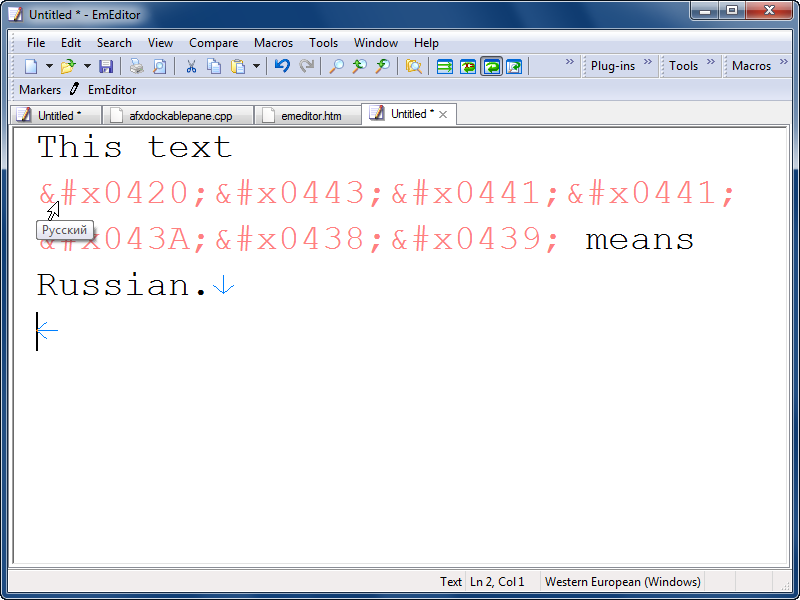This screenshot has width=800, height=600.
Task: Click Text configuration in status bar
Action: (x=451, y=582)
